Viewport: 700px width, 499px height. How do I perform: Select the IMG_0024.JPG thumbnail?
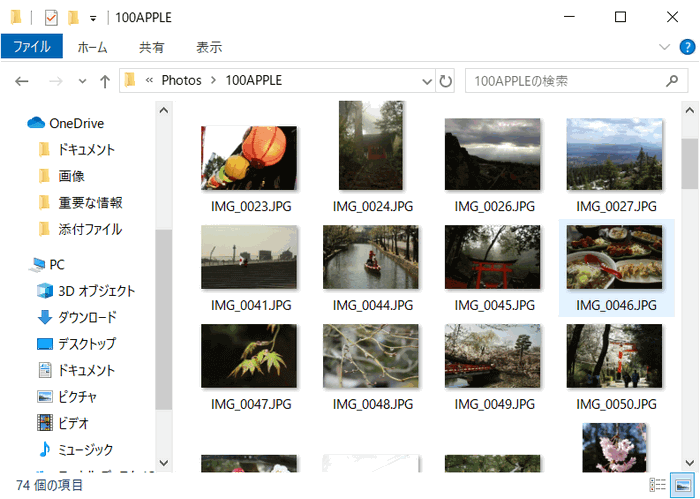coord(371,146)
